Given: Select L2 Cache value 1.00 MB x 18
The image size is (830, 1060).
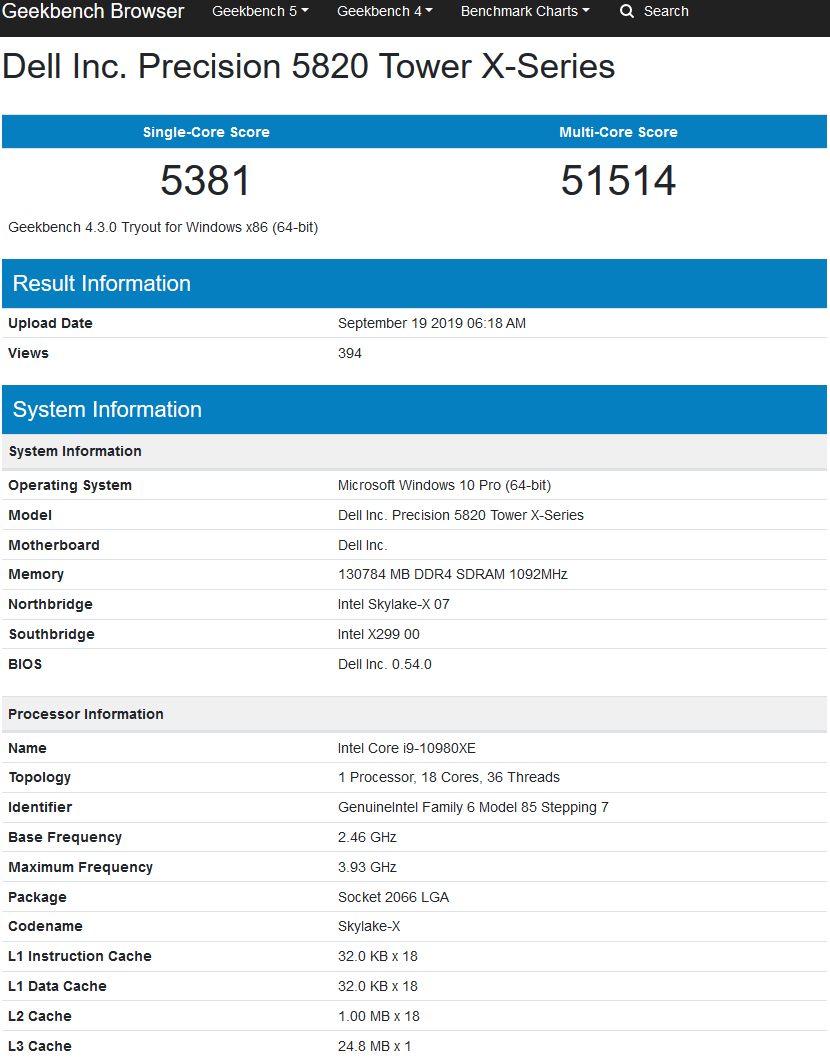Looking at the screenshot, I should pyautogui.click(x=379, y=1017).
